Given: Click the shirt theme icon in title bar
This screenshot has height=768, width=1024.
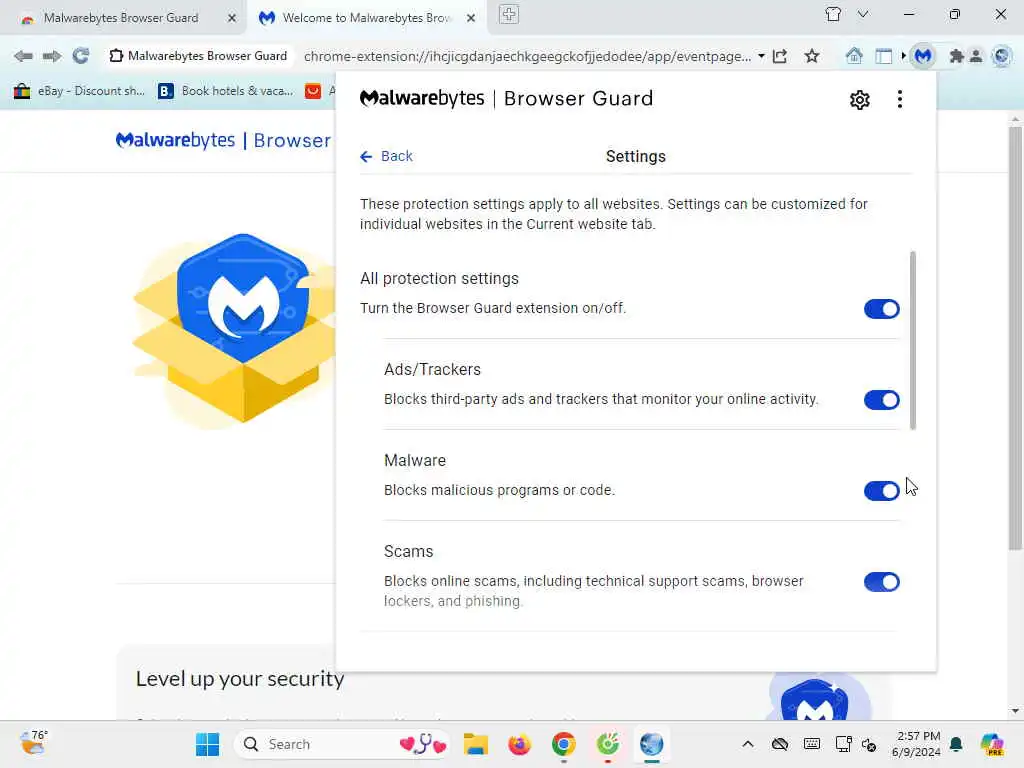Looking at the screenshot, I should pyautogui.click(x=833, y=14).
